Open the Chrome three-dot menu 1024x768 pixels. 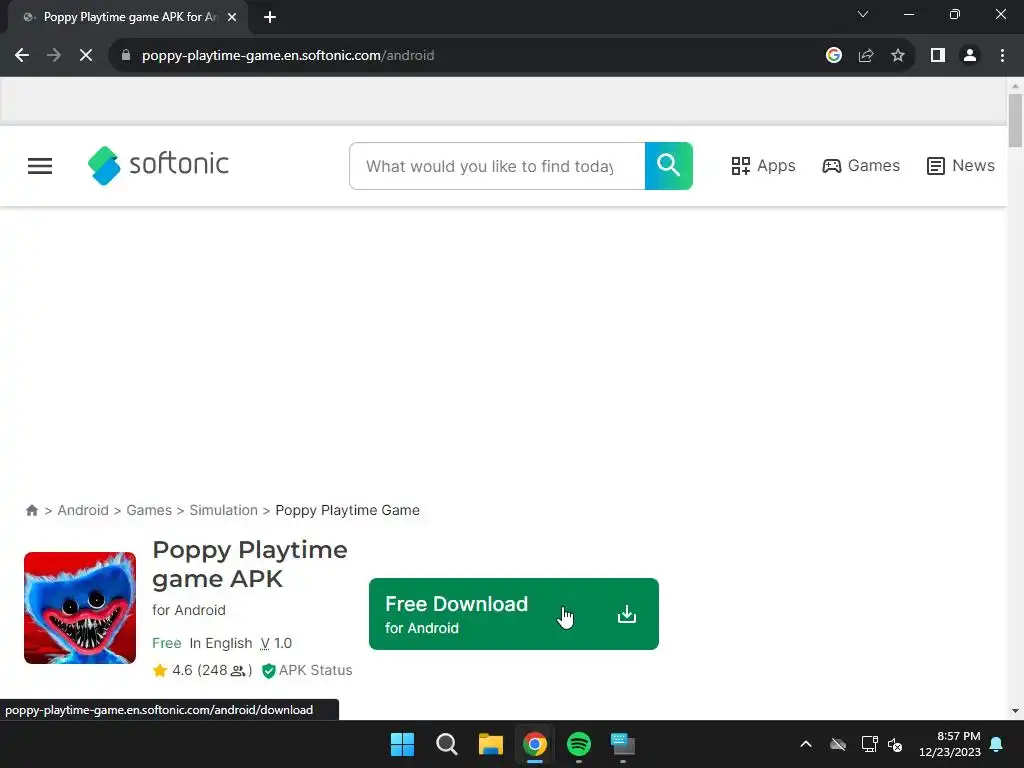coord(1002,56)
